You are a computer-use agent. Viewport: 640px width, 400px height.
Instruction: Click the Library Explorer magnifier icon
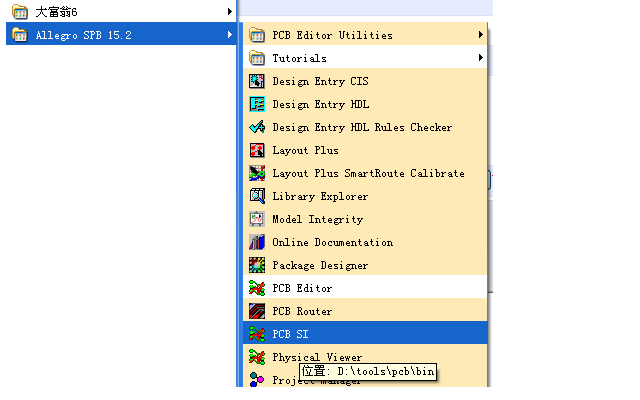[257, 196]
